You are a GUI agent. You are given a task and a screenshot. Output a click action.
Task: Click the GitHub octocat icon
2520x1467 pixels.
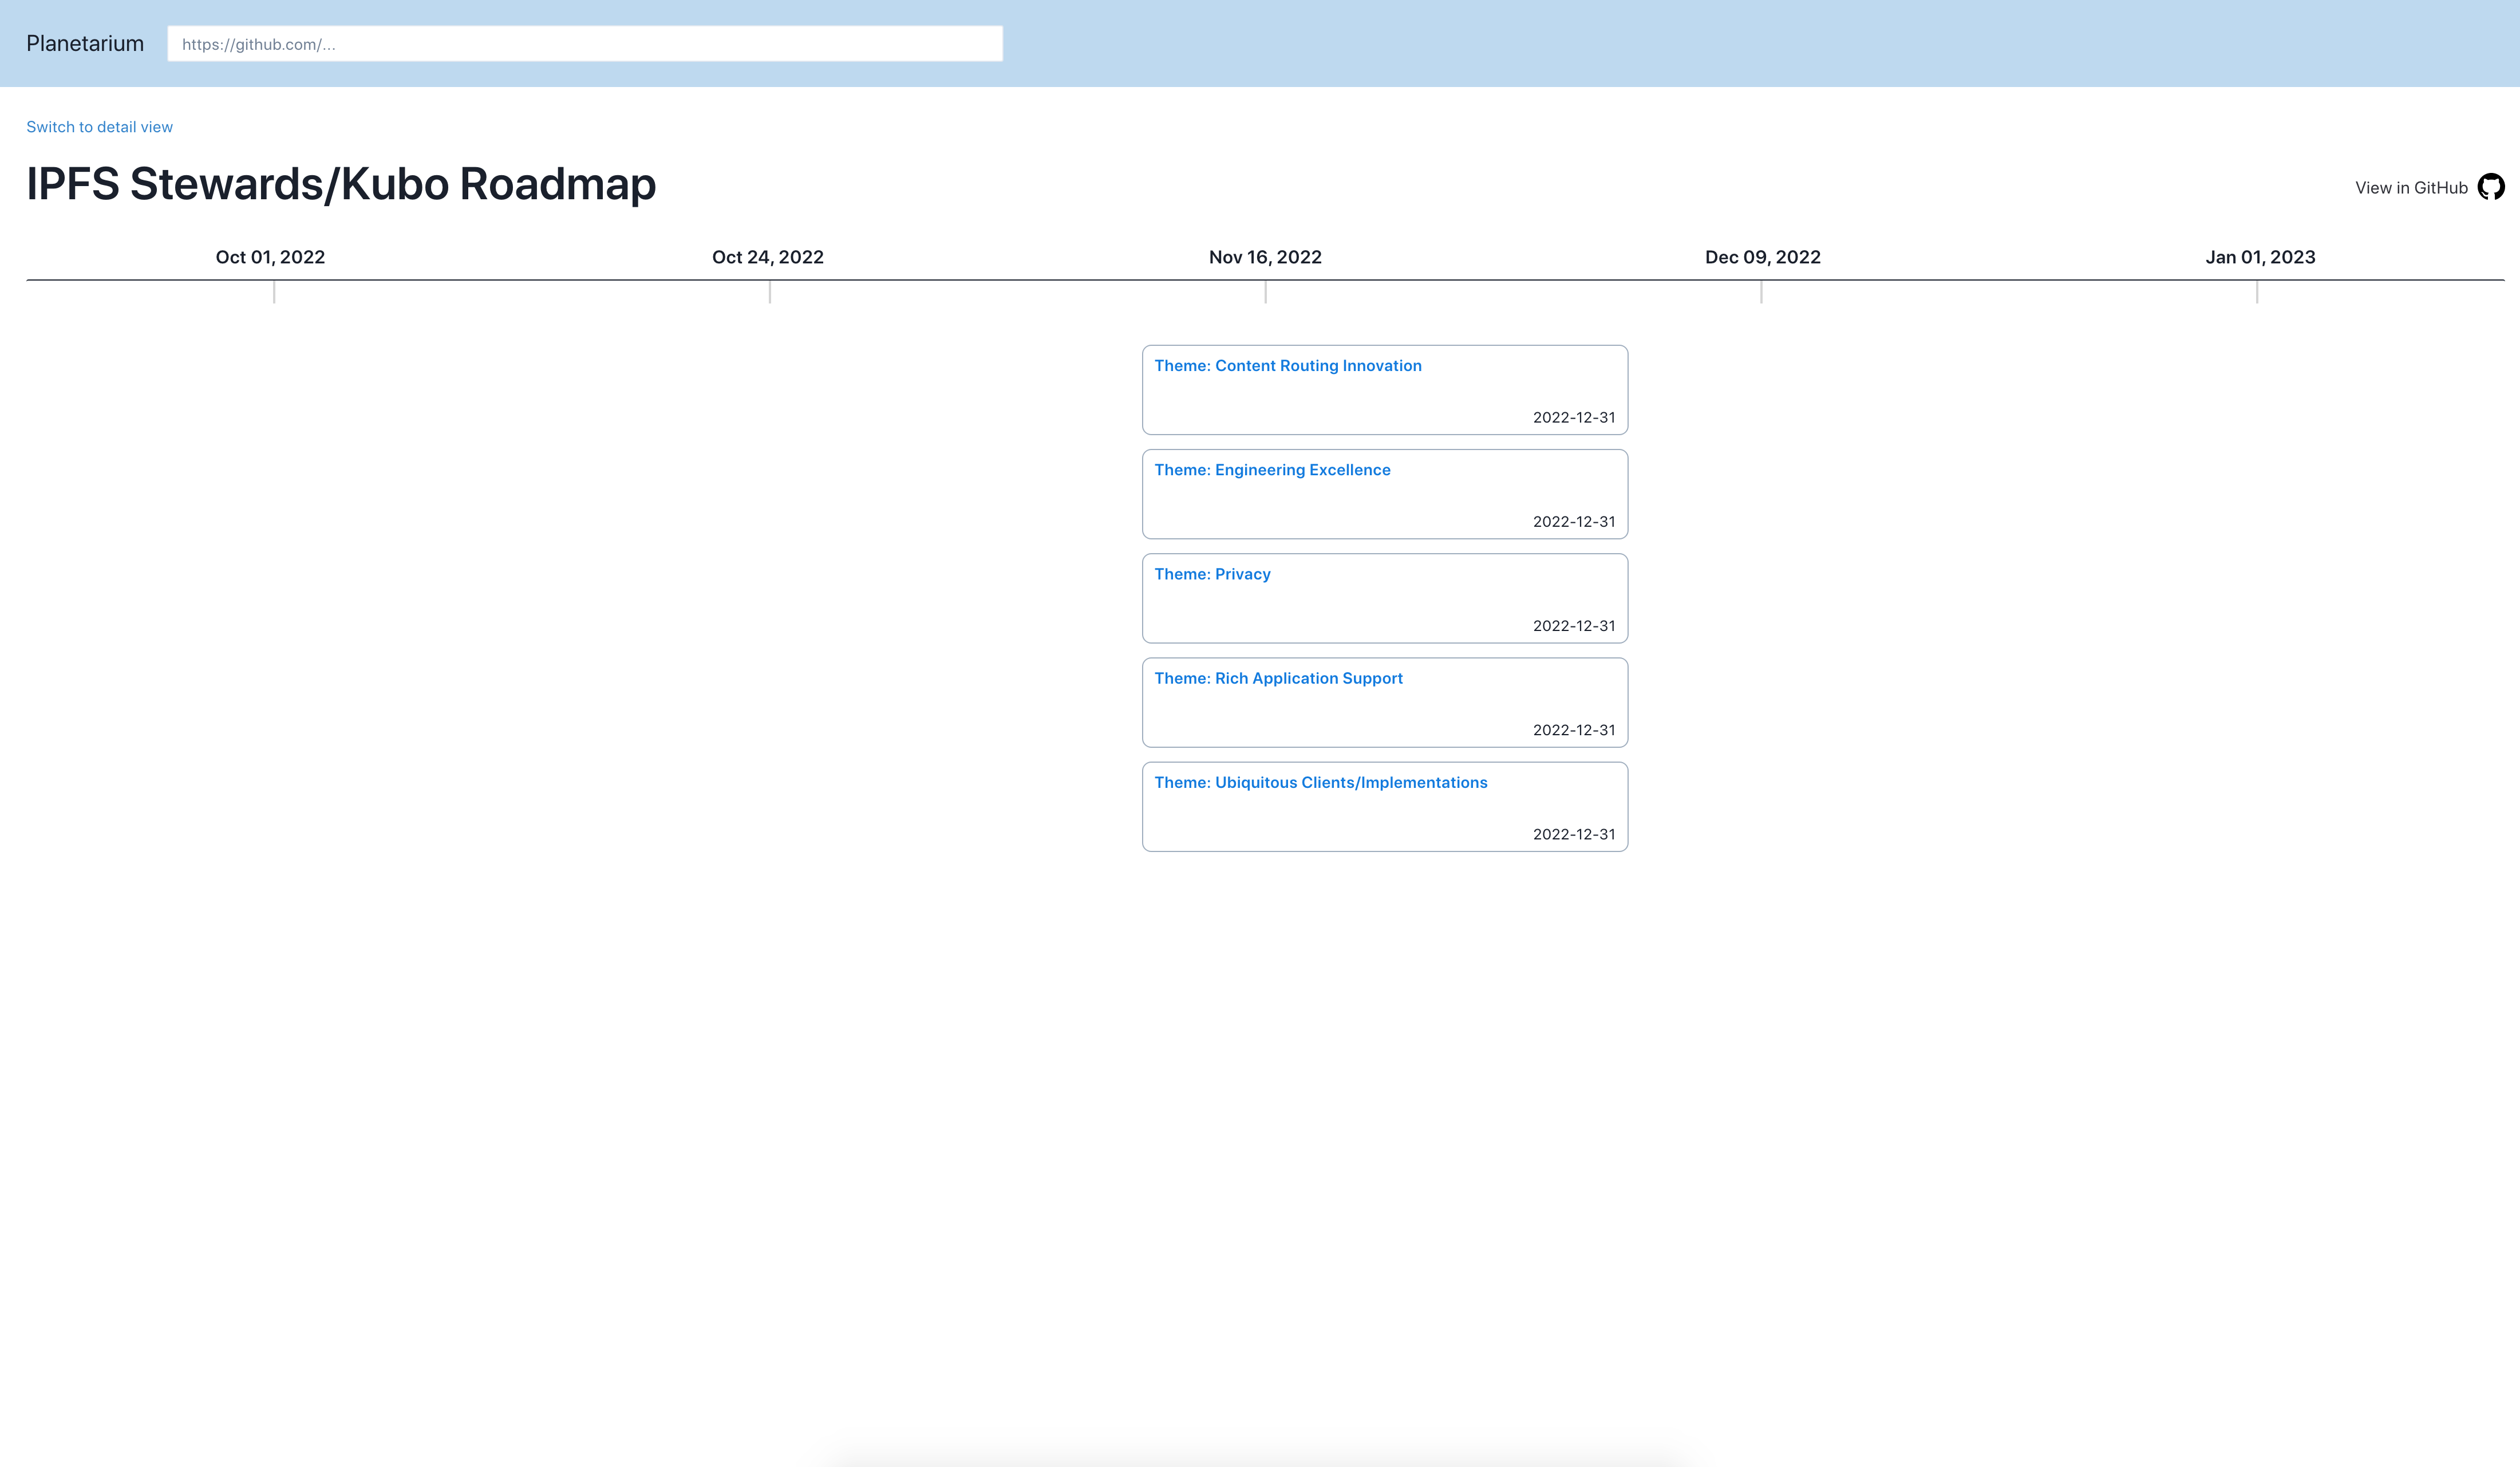(2490, 187)
